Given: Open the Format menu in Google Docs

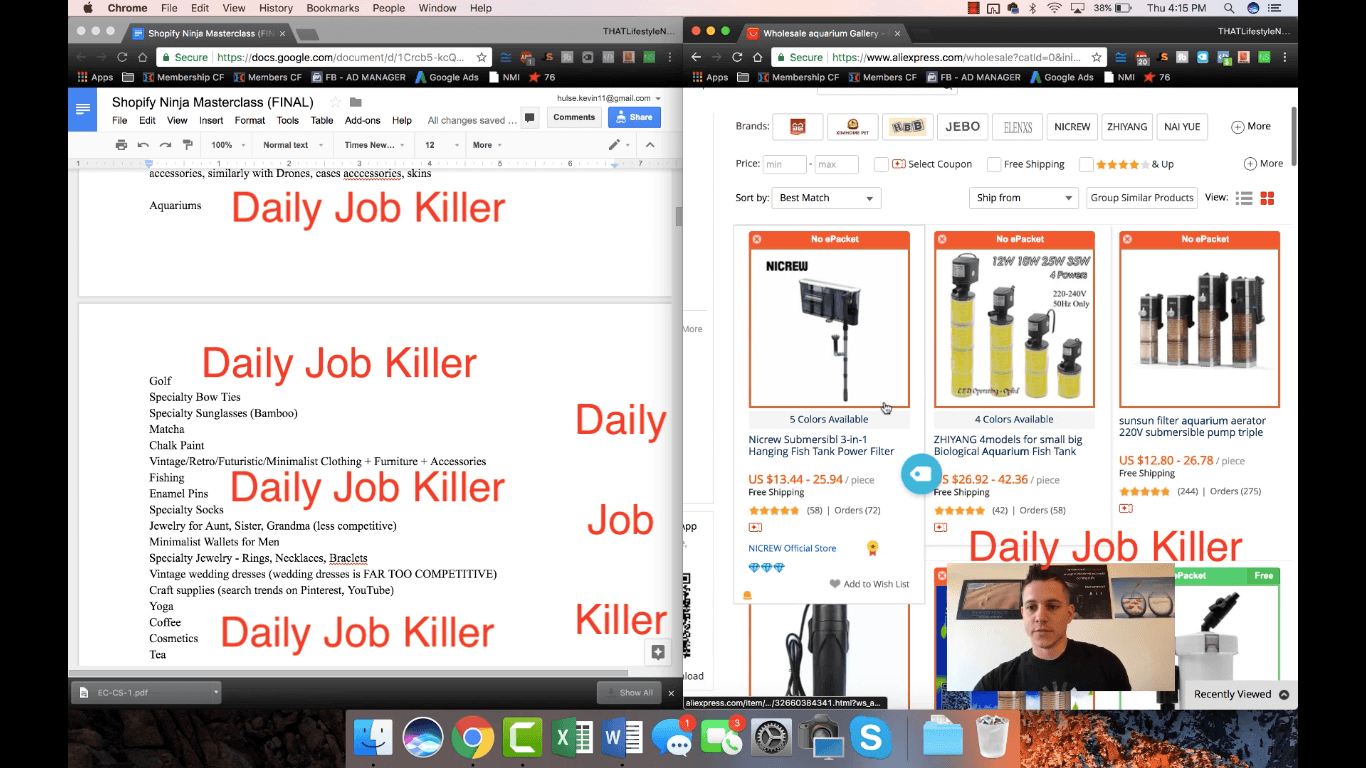Looking at the screenshot, I should (250, 120).
